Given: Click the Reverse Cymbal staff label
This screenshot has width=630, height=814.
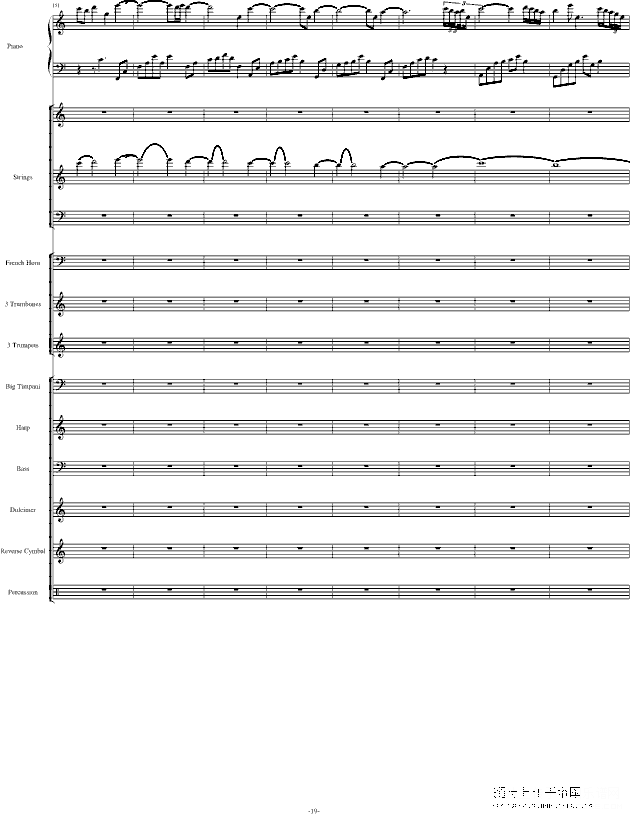Looking at the screenshot, I should (x=23, y=551).
